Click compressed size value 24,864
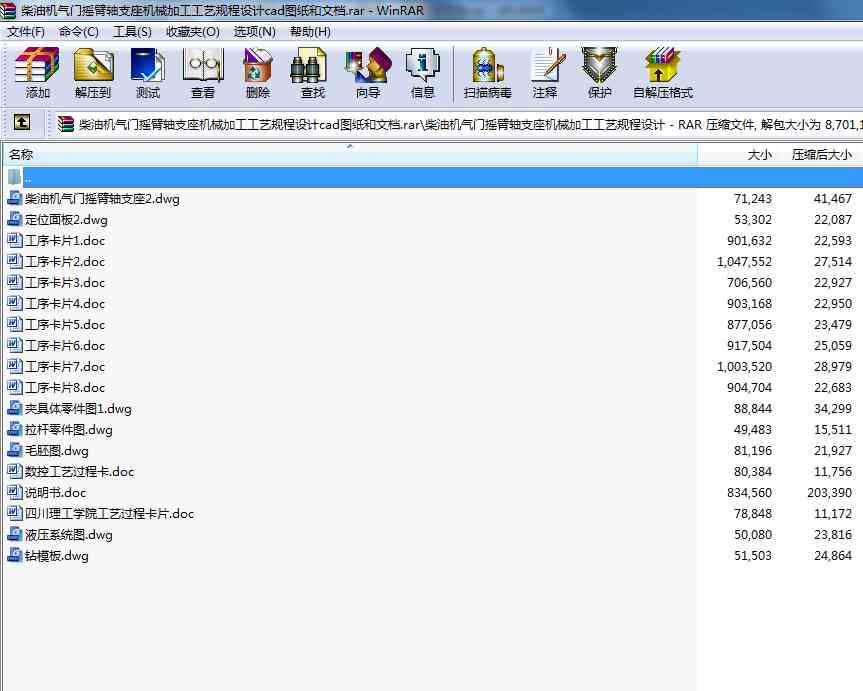The height and width of the screenshot is (691, 863). tap(833, 555)
